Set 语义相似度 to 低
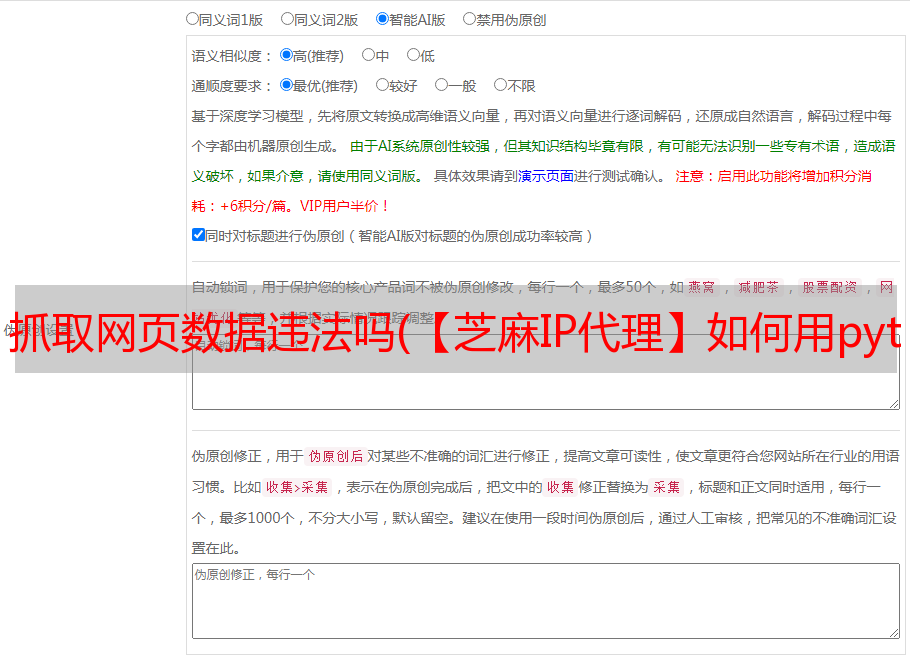Image resolution: width=911 pixels, height=658 pixels. pyautogui.click(x=414, y=55)
